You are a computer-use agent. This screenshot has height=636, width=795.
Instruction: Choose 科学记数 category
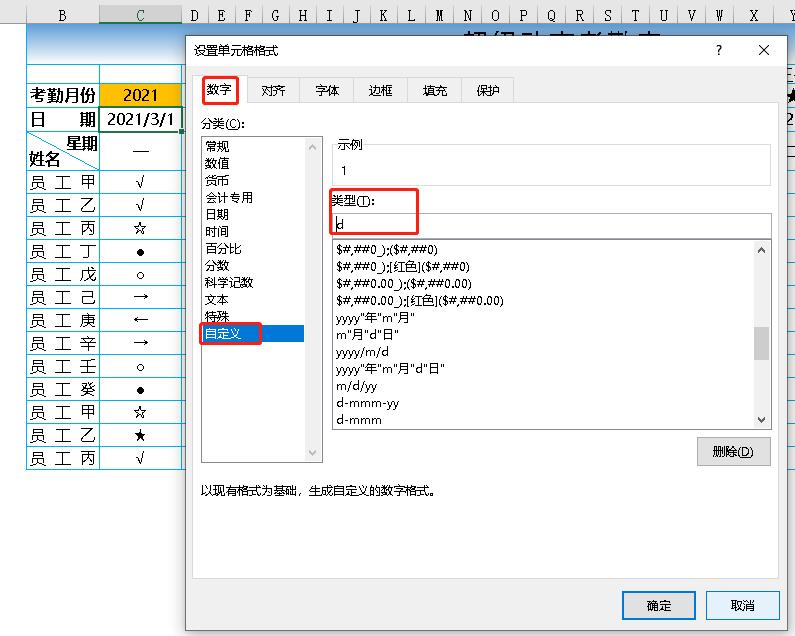tap(253, 282)
